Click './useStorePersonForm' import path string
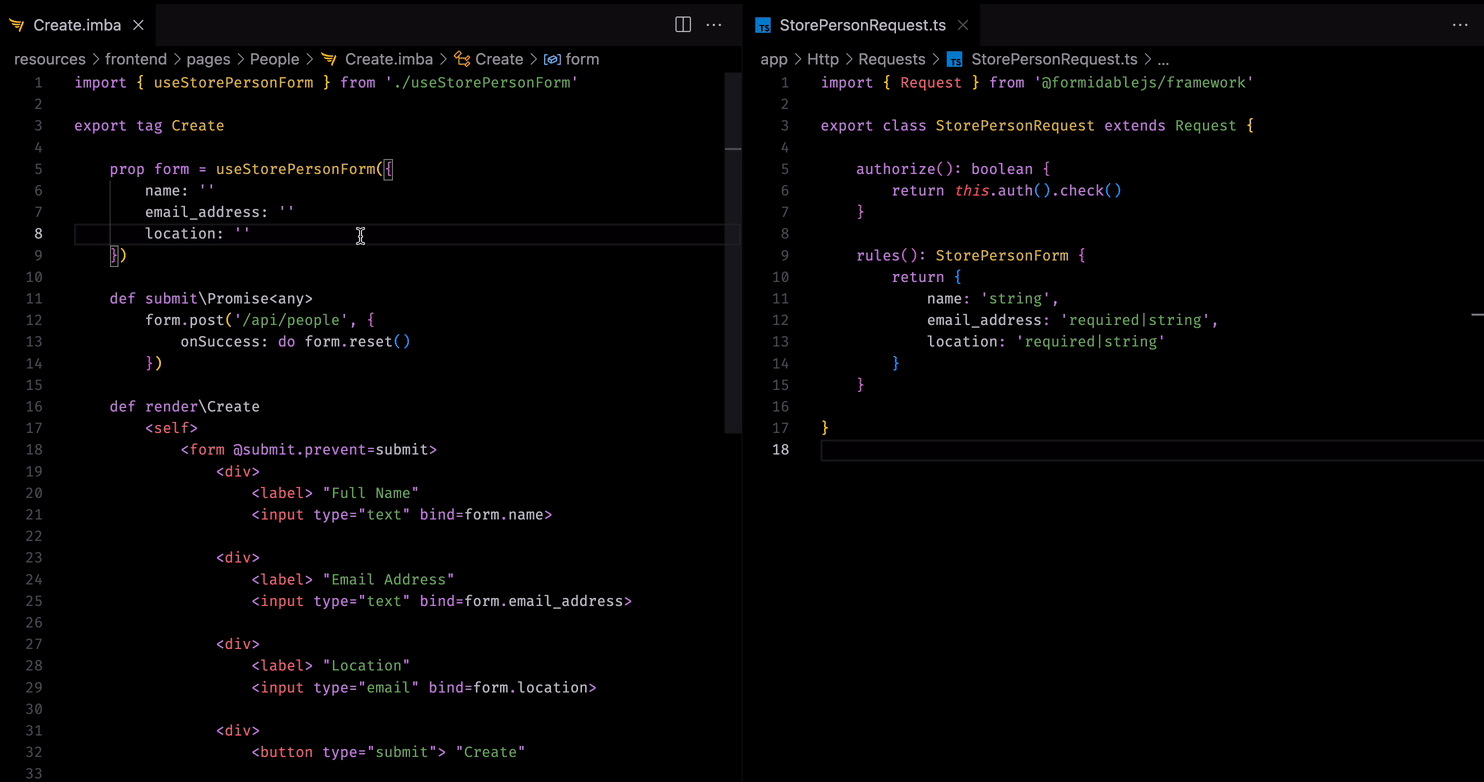 (x=481, y=83)
